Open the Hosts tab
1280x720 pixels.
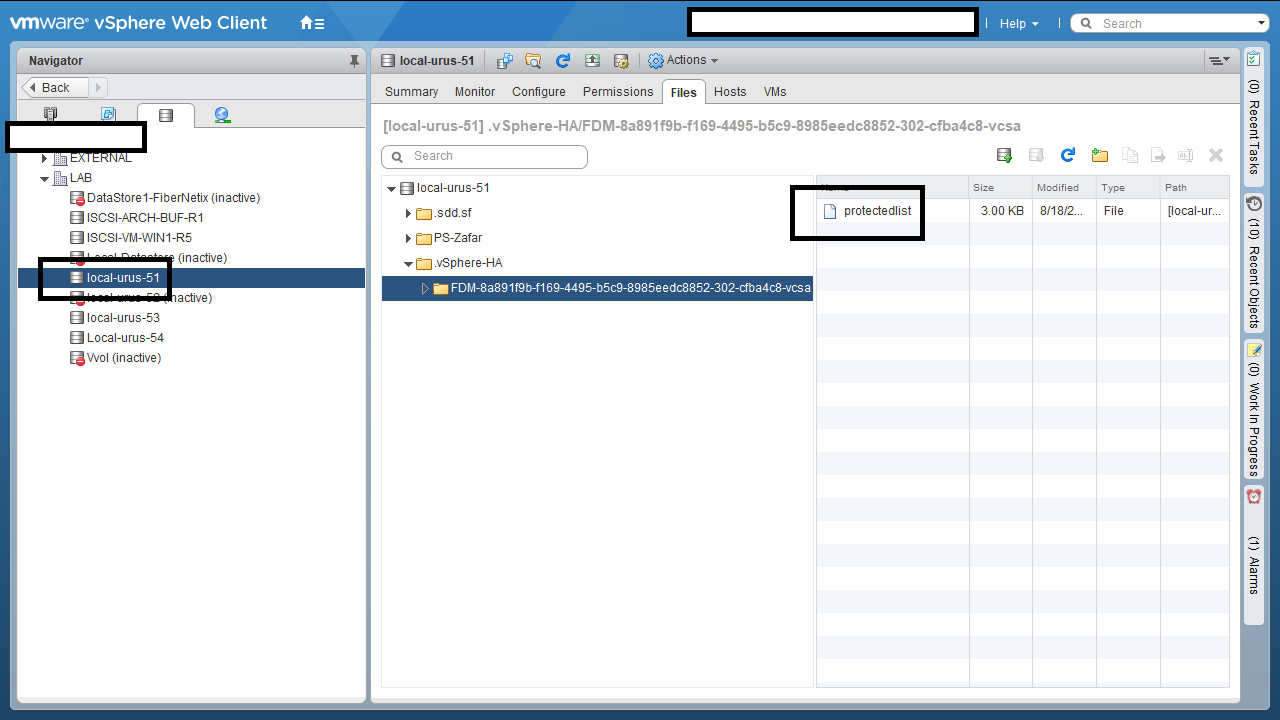tap(730, 91)
